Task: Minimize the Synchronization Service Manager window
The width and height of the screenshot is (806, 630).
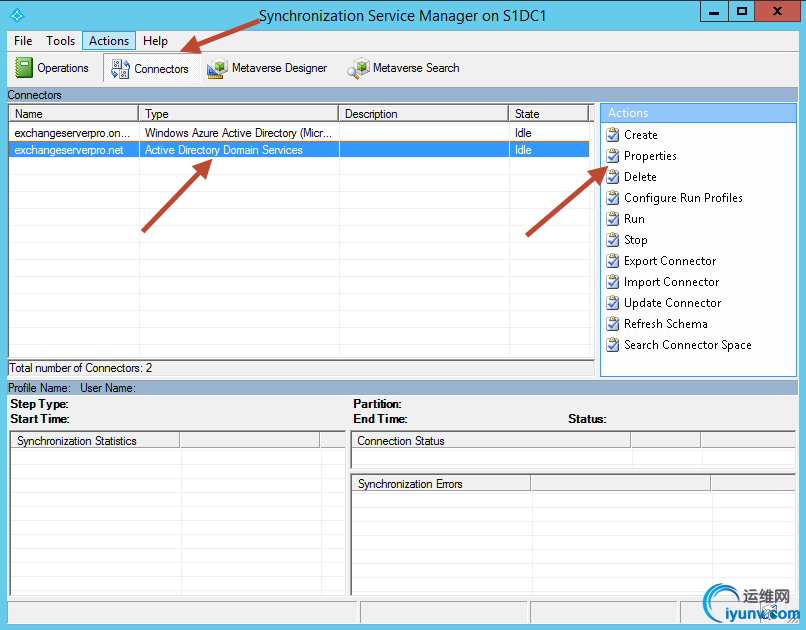Action: coord(714,11)
